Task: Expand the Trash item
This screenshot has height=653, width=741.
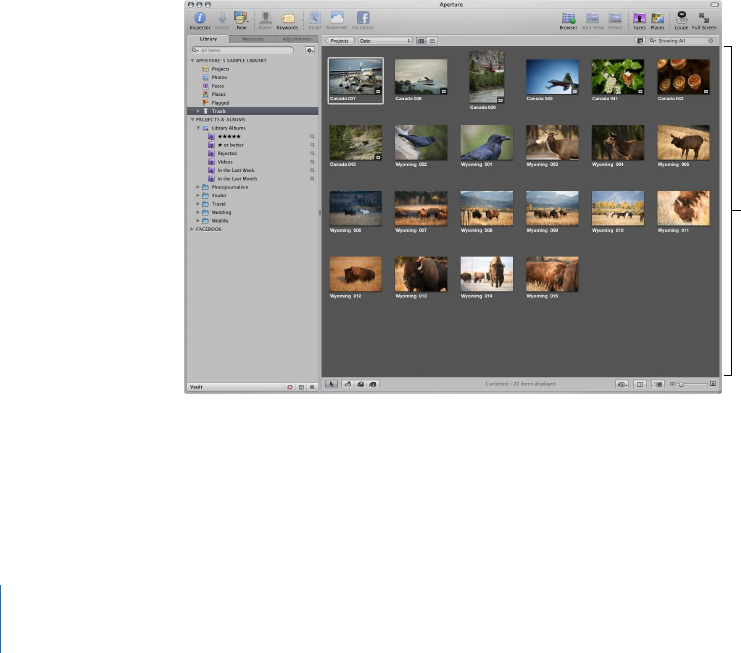Action: (198, 111)
